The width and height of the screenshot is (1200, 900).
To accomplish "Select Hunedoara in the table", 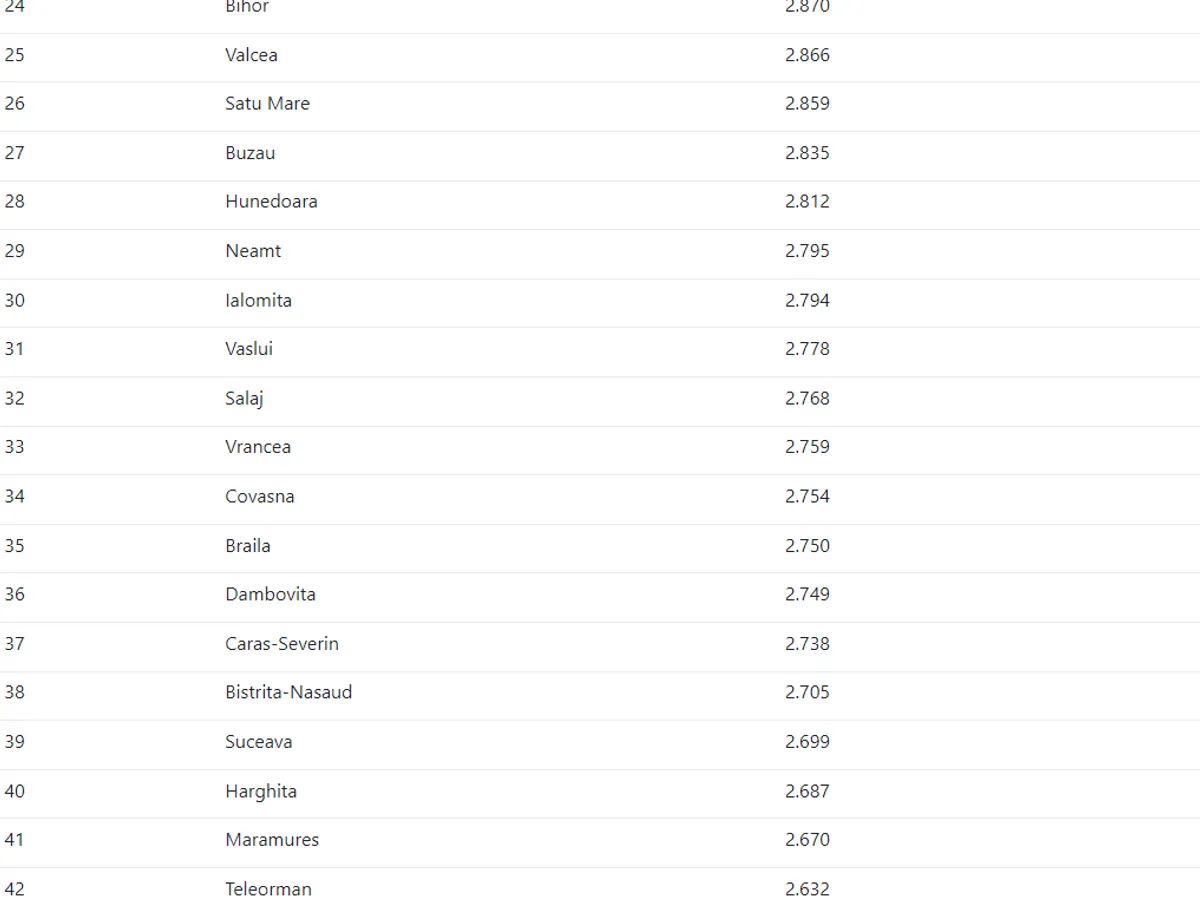I will pos(271,201).
